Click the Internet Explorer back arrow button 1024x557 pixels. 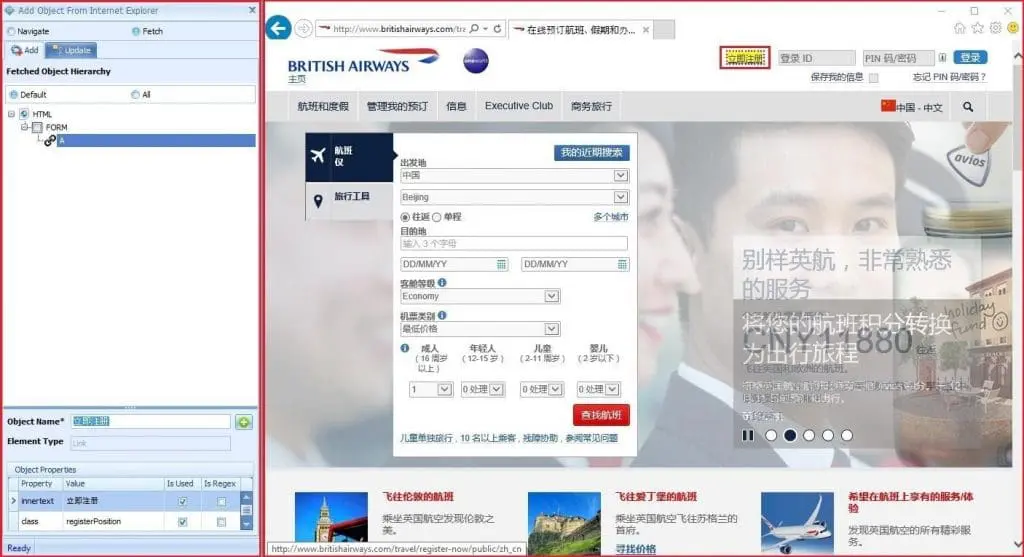(x=279, y=28)
